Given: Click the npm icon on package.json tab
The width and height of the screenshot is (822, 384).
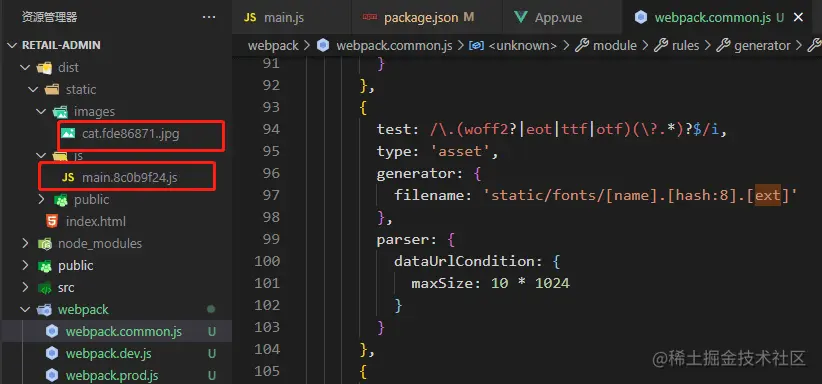Looking at the screenshot, I should pyautogui.click(x=370, y=17).
